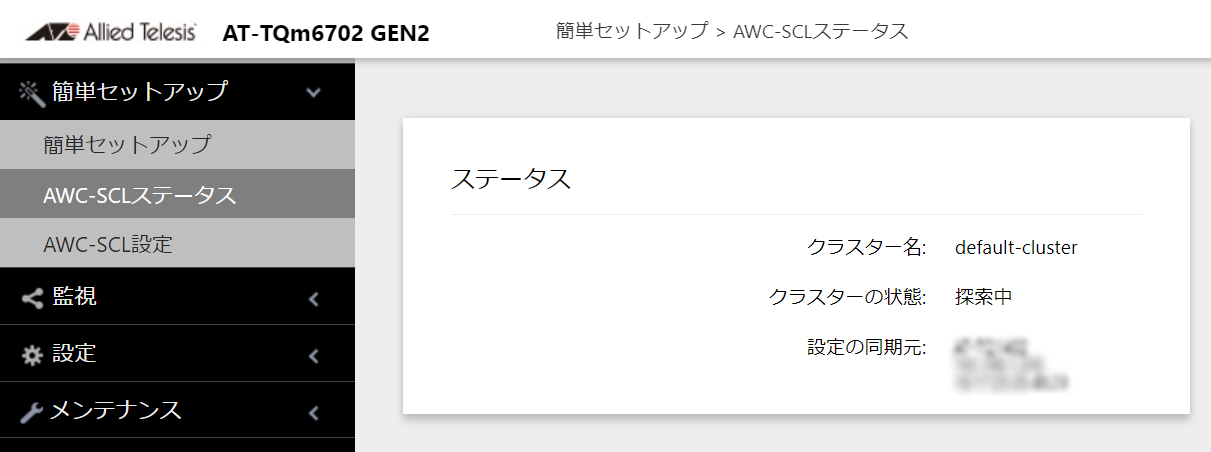Expand the メンテナンス section arrow
The height and width of the screenshot is (452, 1211).
coord(313,411)
